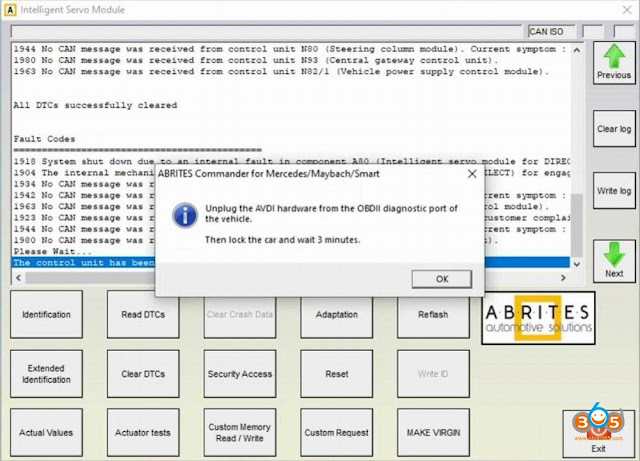Select 'Please Wait...' log line
640x461 pixels.
[53, 252]
